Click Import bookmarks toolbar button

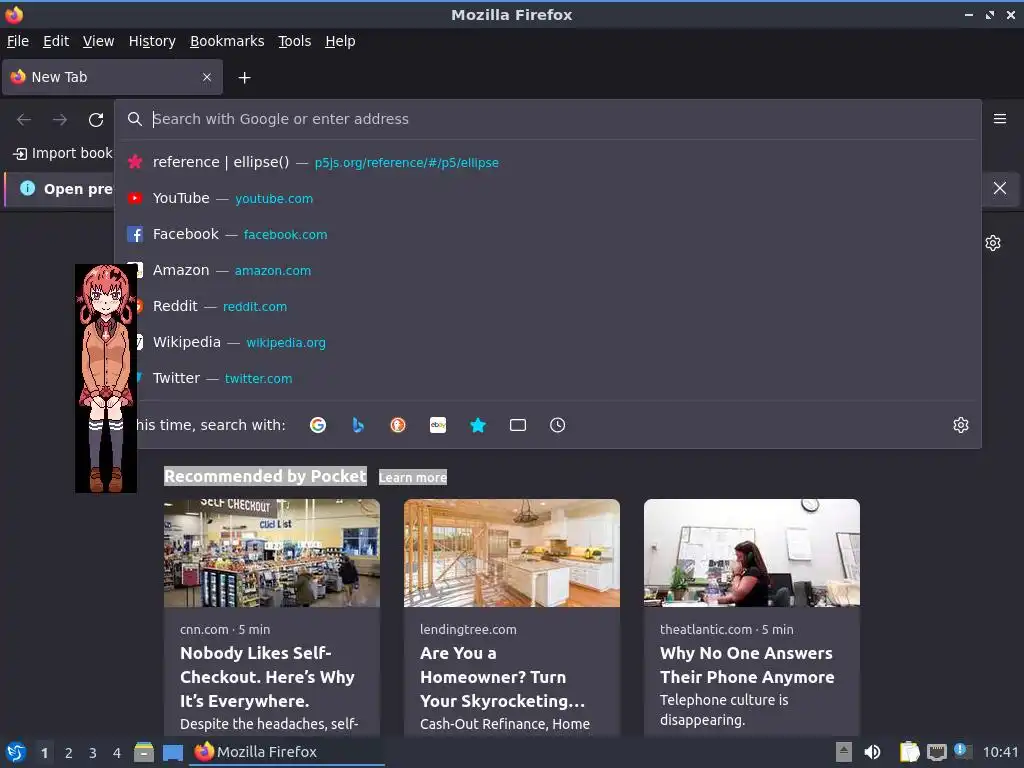click(63, 153)
